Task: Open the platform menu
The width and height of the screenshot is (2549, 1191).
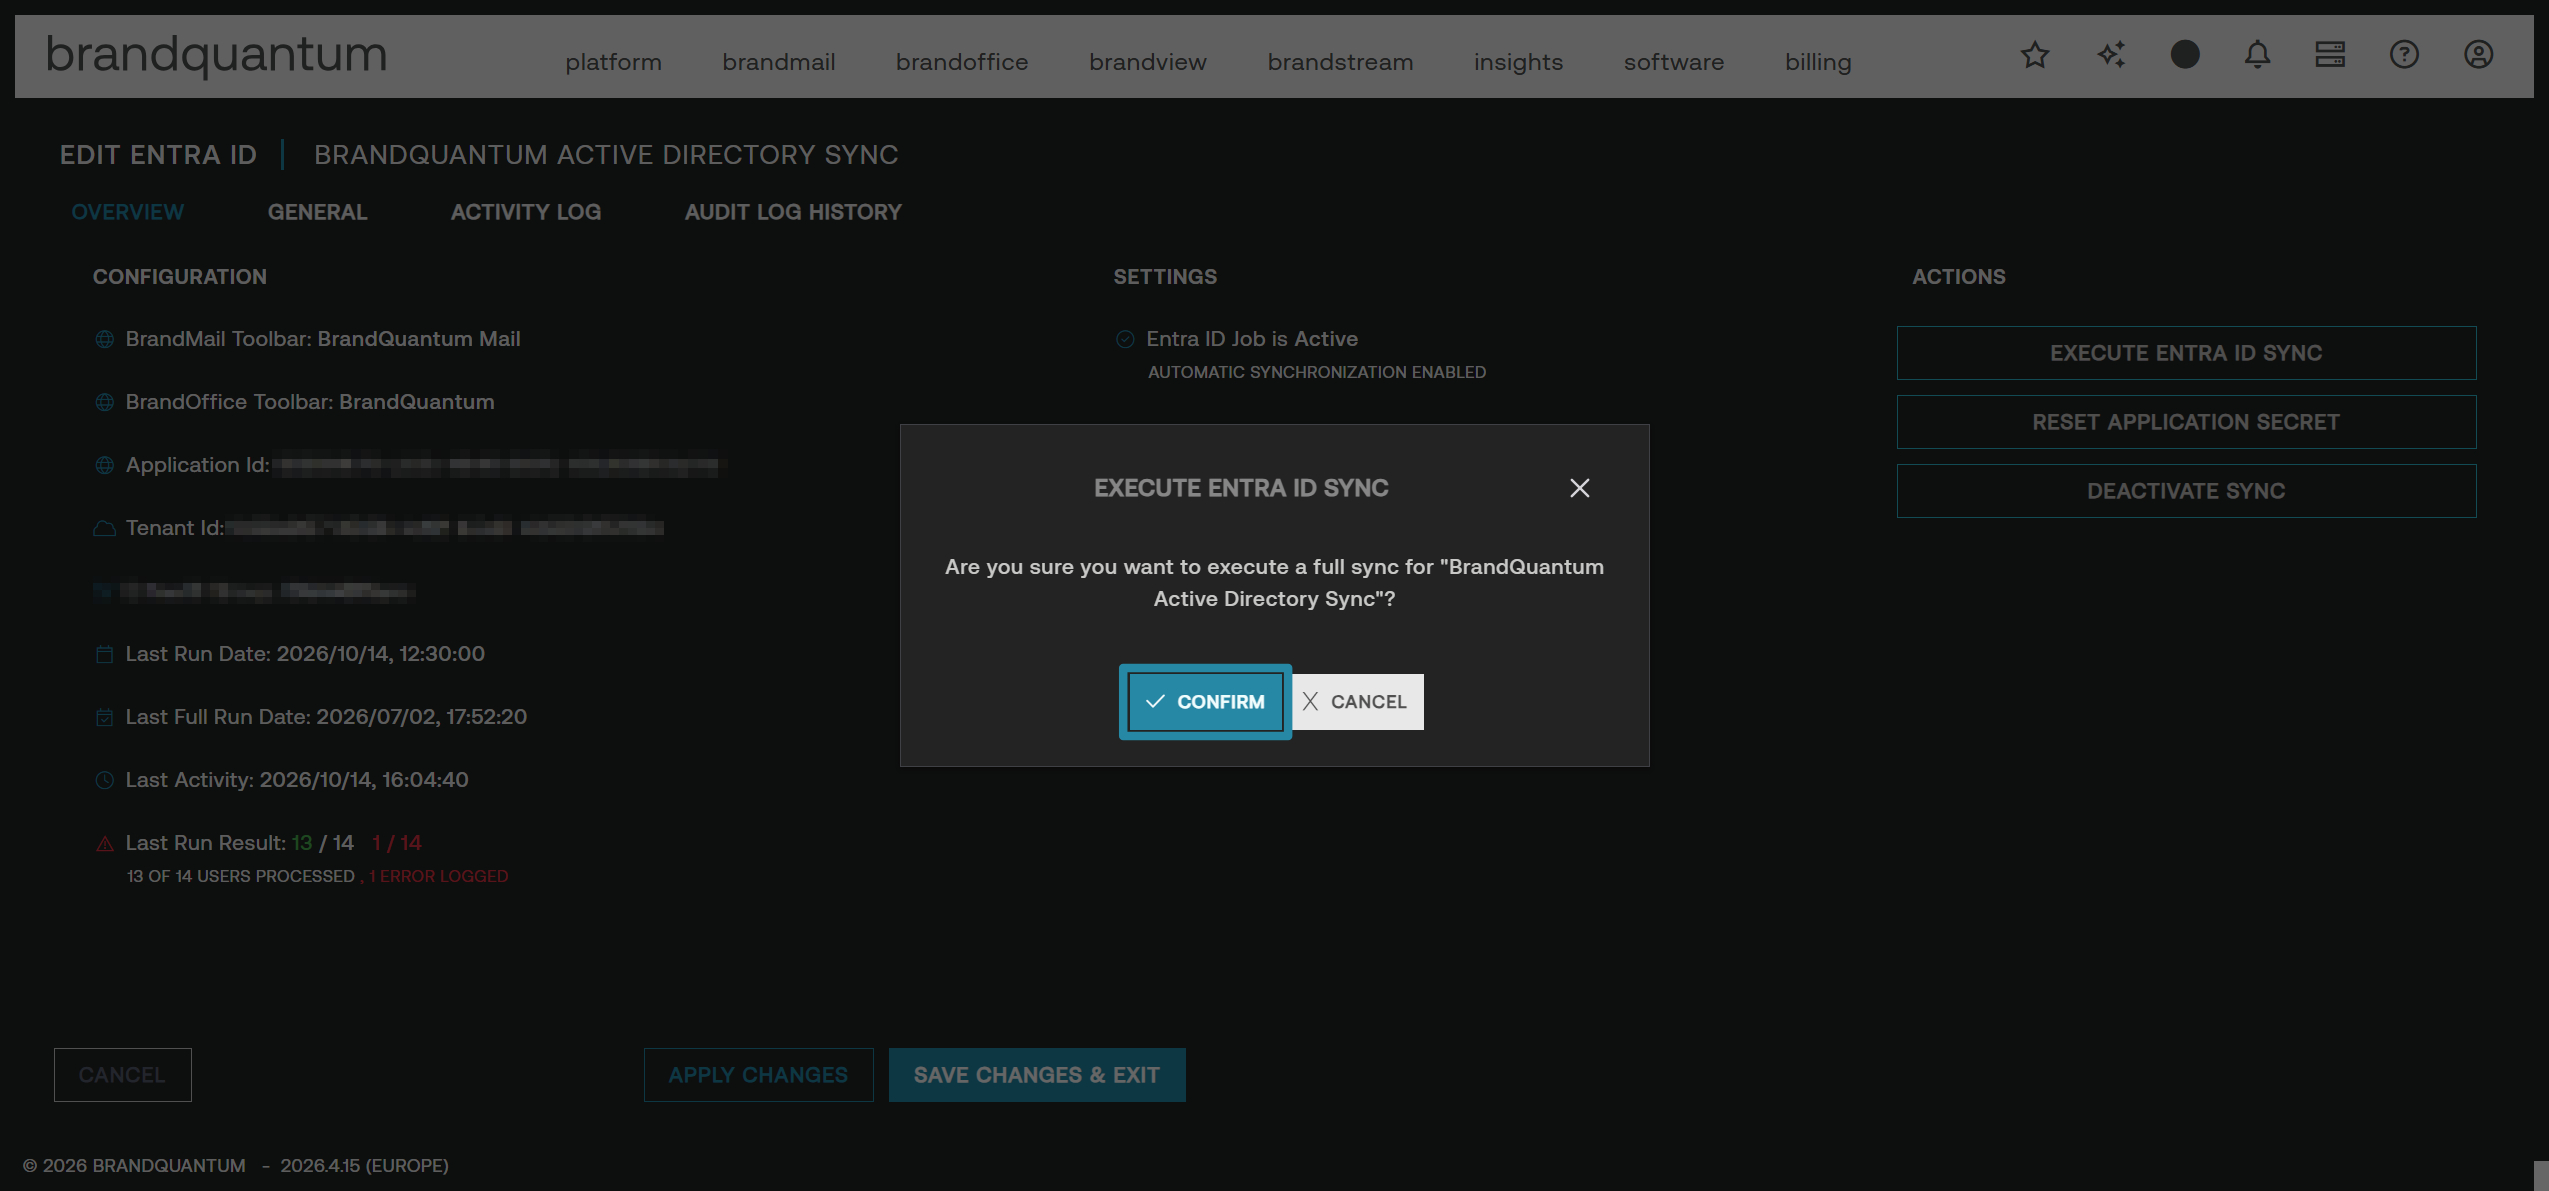Action: point(614,62)
